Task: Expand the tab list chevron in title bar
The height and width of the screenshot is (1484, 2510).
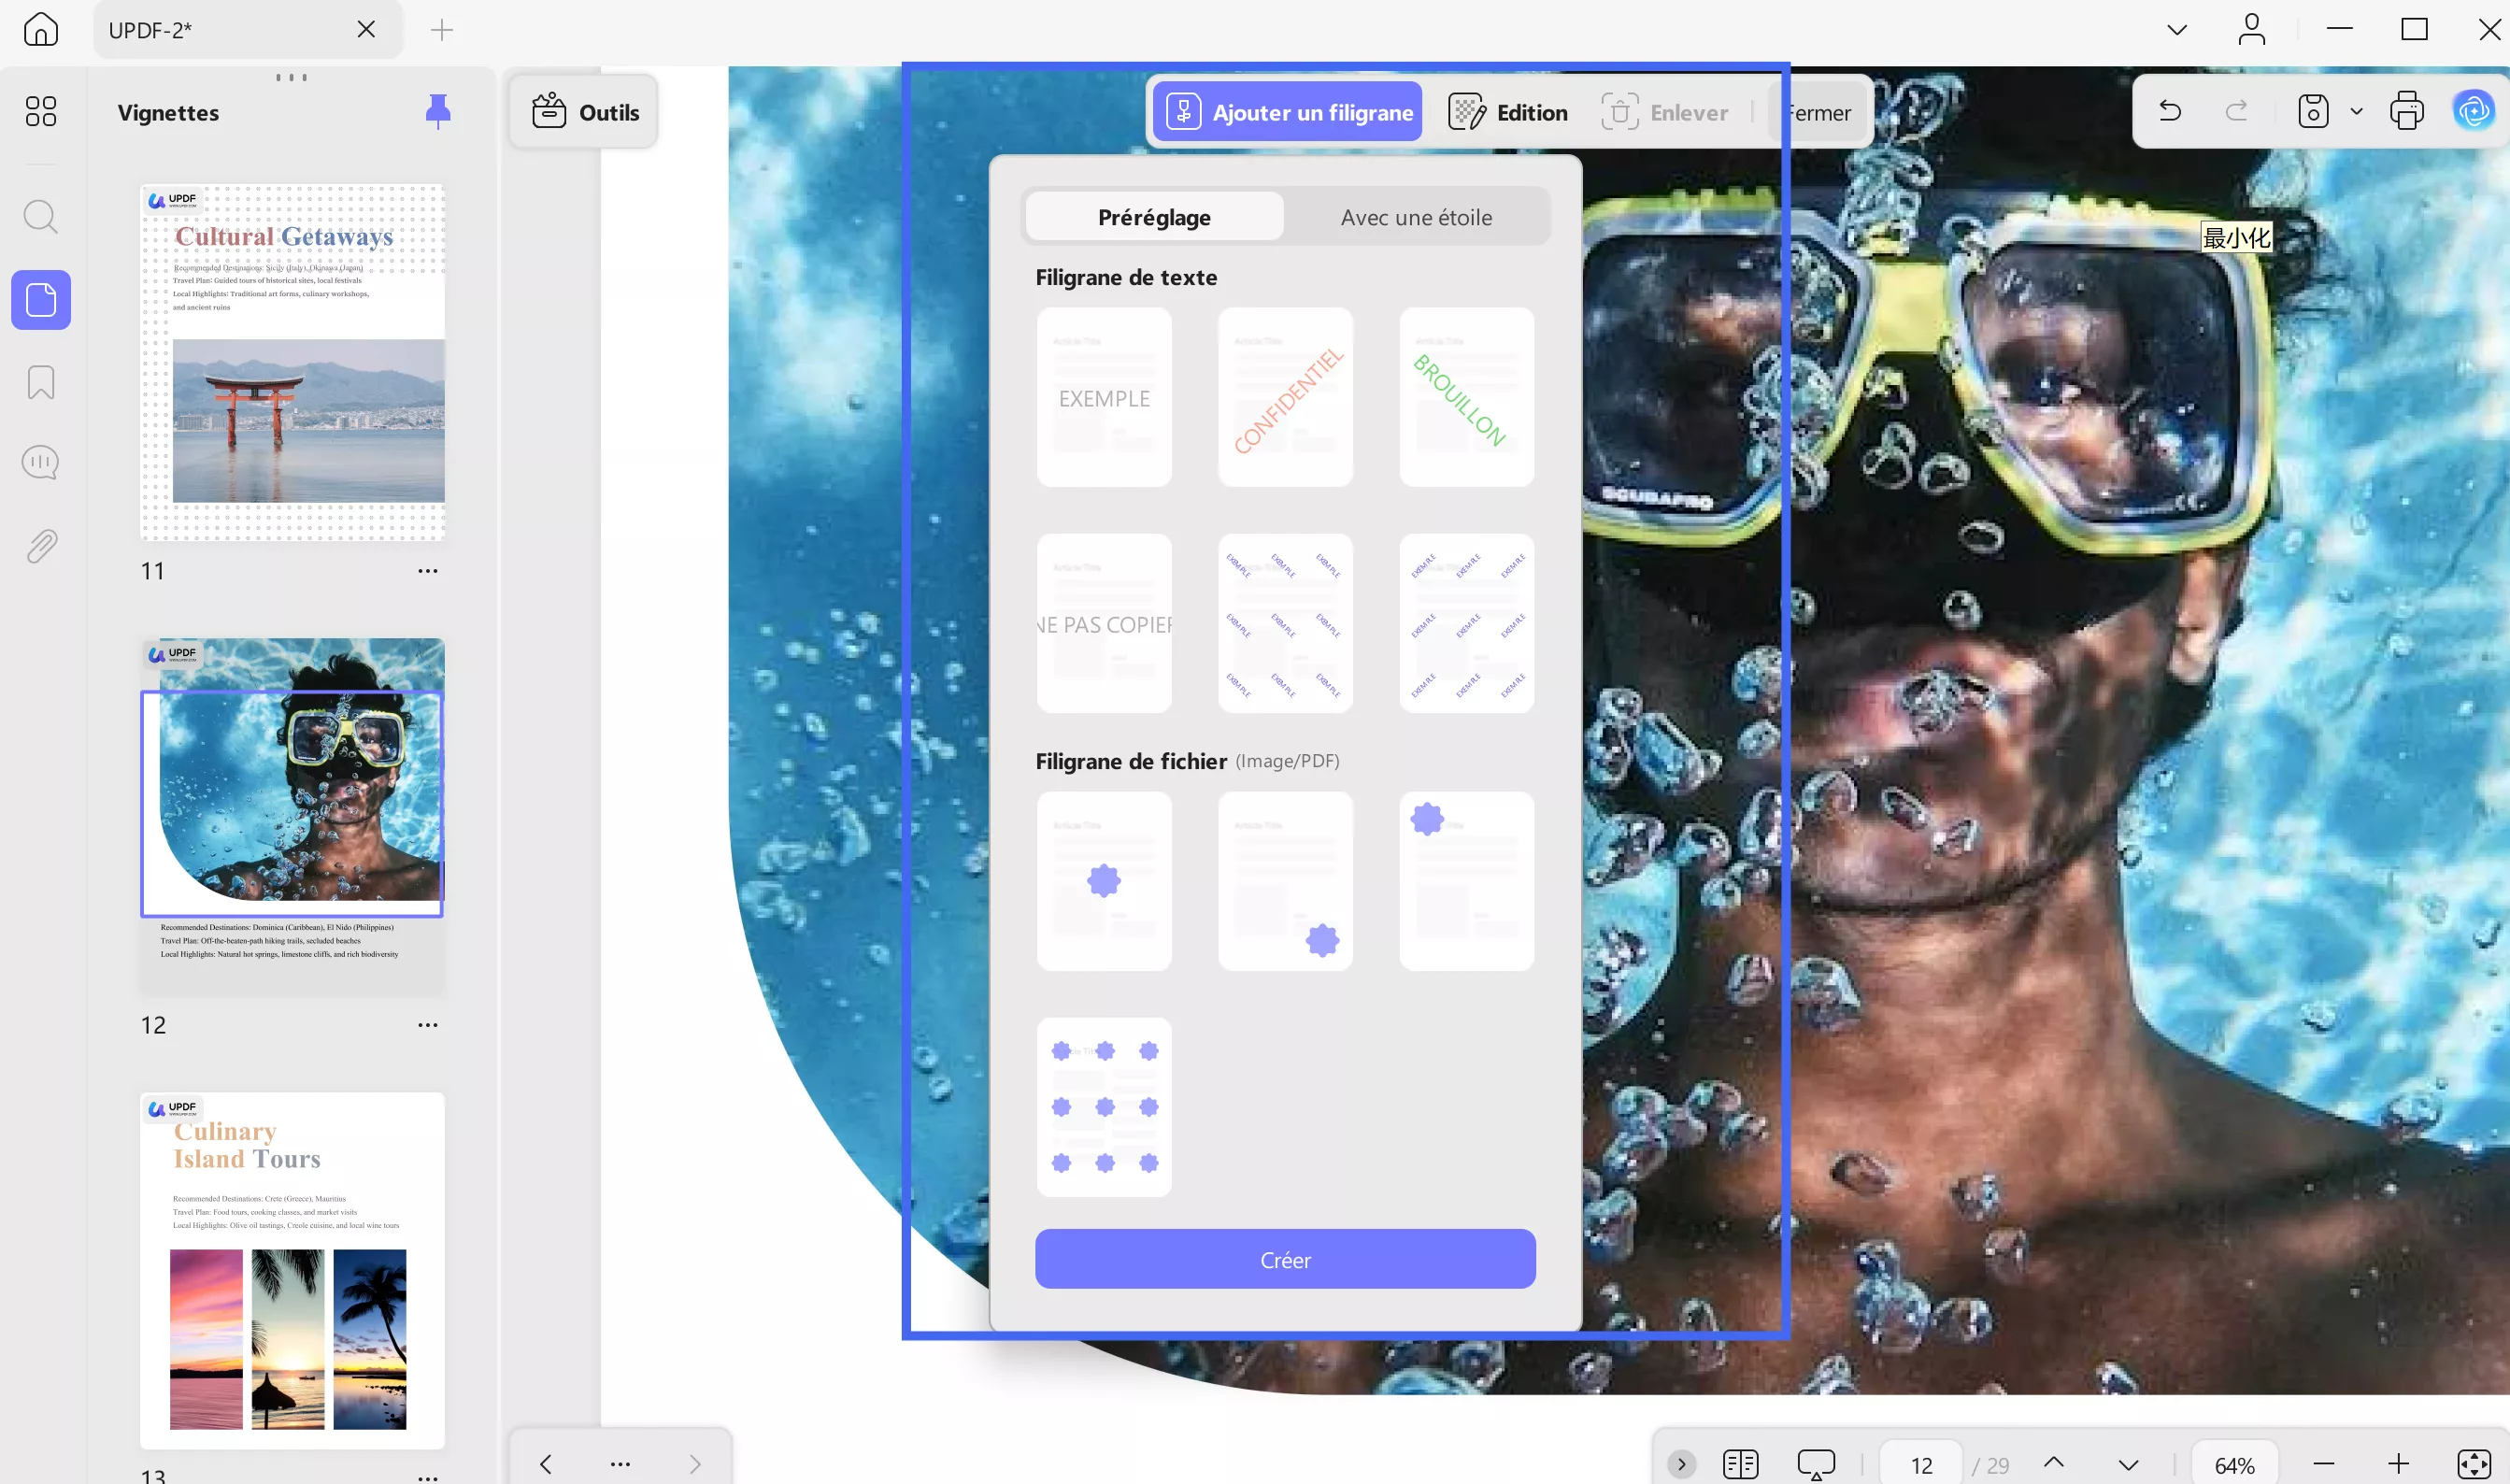Action: pos(2177,30)
